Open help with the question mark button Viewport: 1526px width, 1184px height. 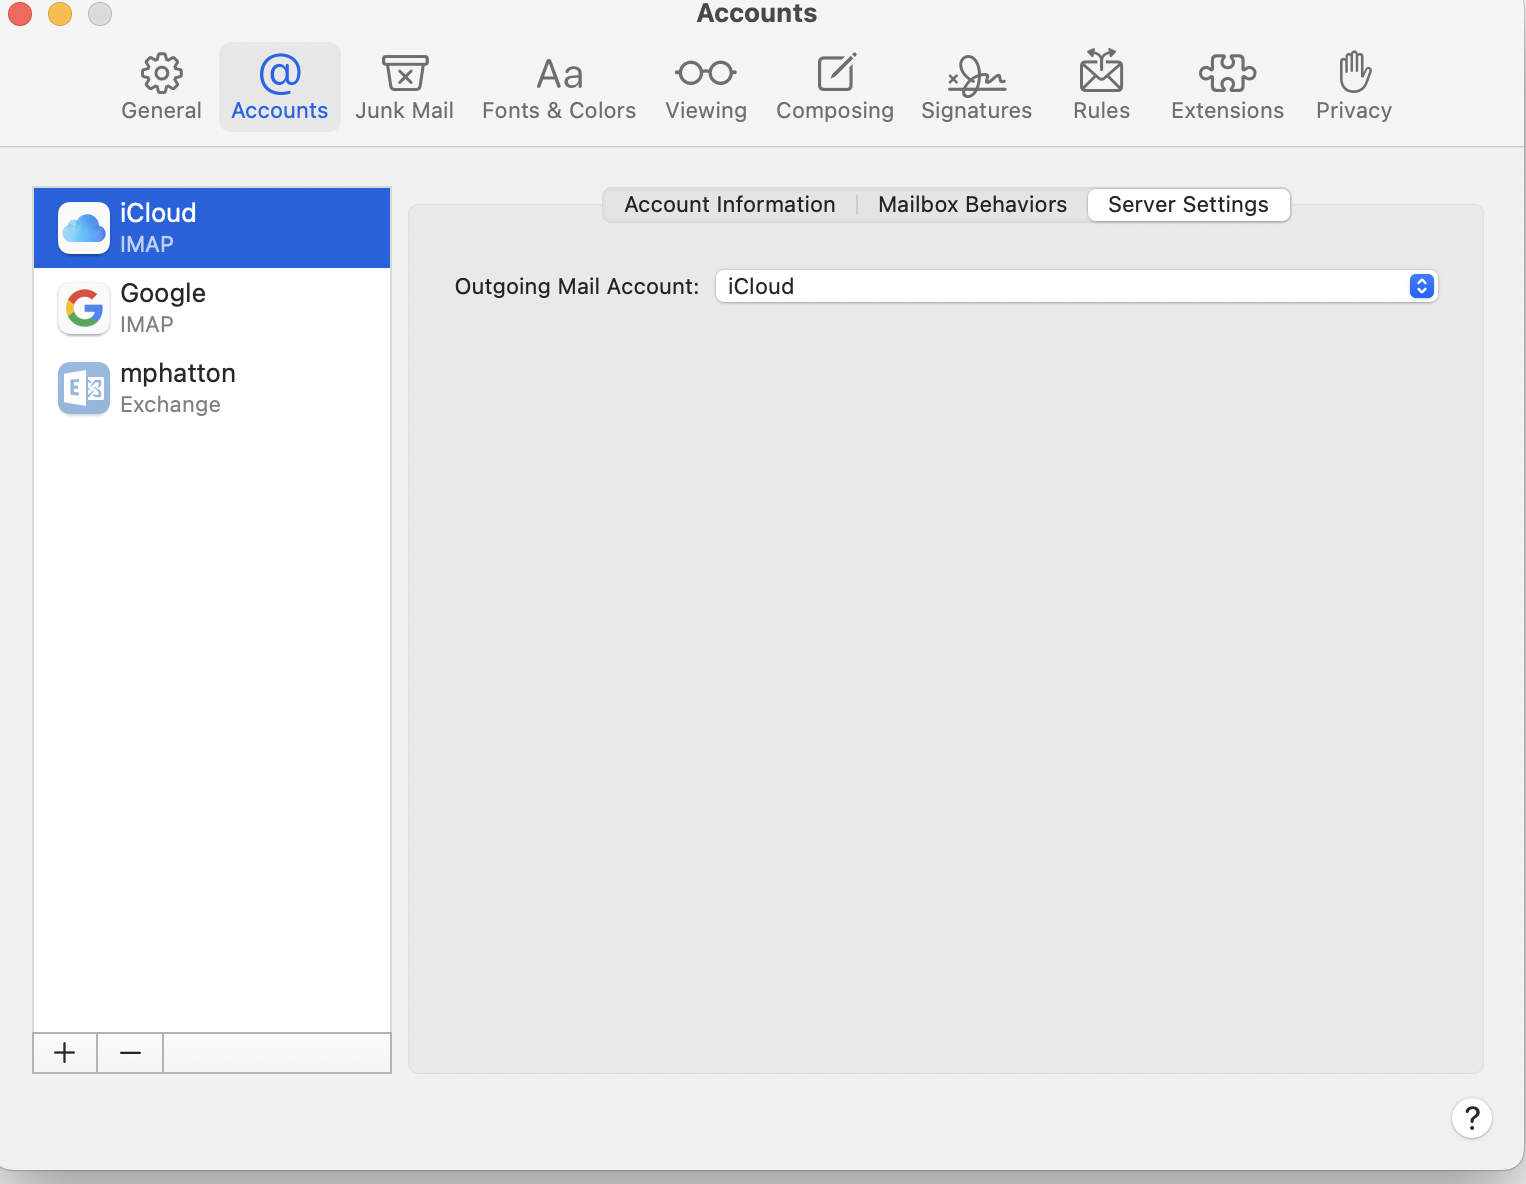tap(1472, 1117)
